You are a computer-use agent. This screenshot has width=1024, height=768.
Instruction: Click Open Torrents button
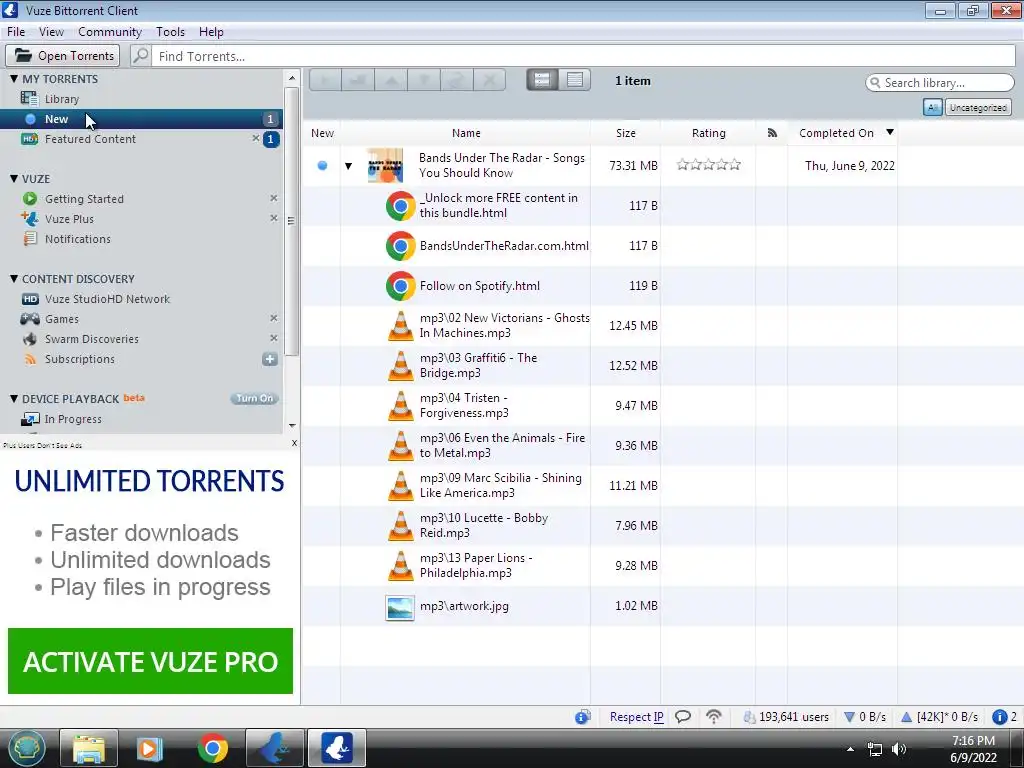point(63,56)
